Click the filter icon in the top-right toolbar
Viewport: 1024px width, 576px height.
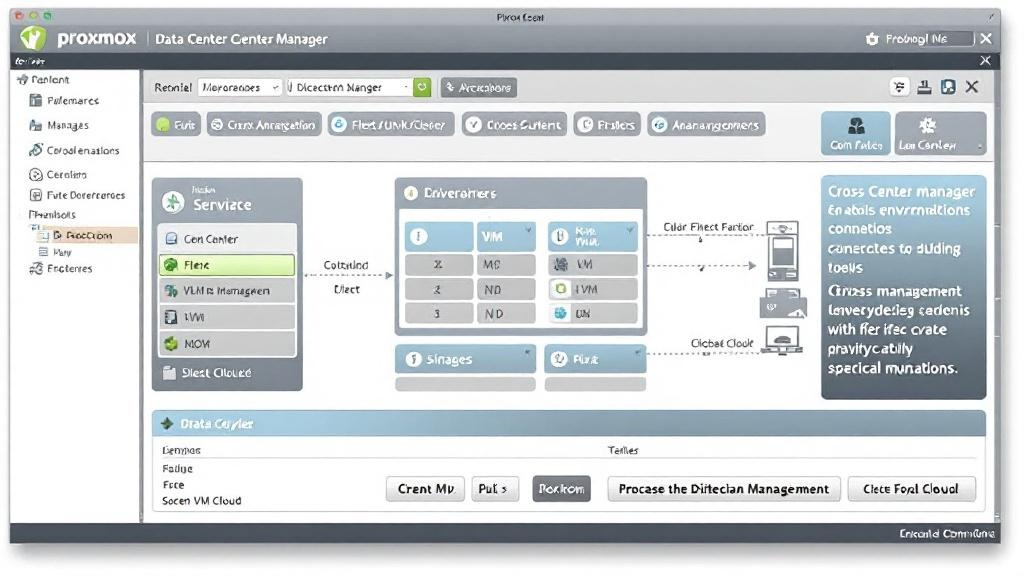pyautogui.click(x=899, y=87)
